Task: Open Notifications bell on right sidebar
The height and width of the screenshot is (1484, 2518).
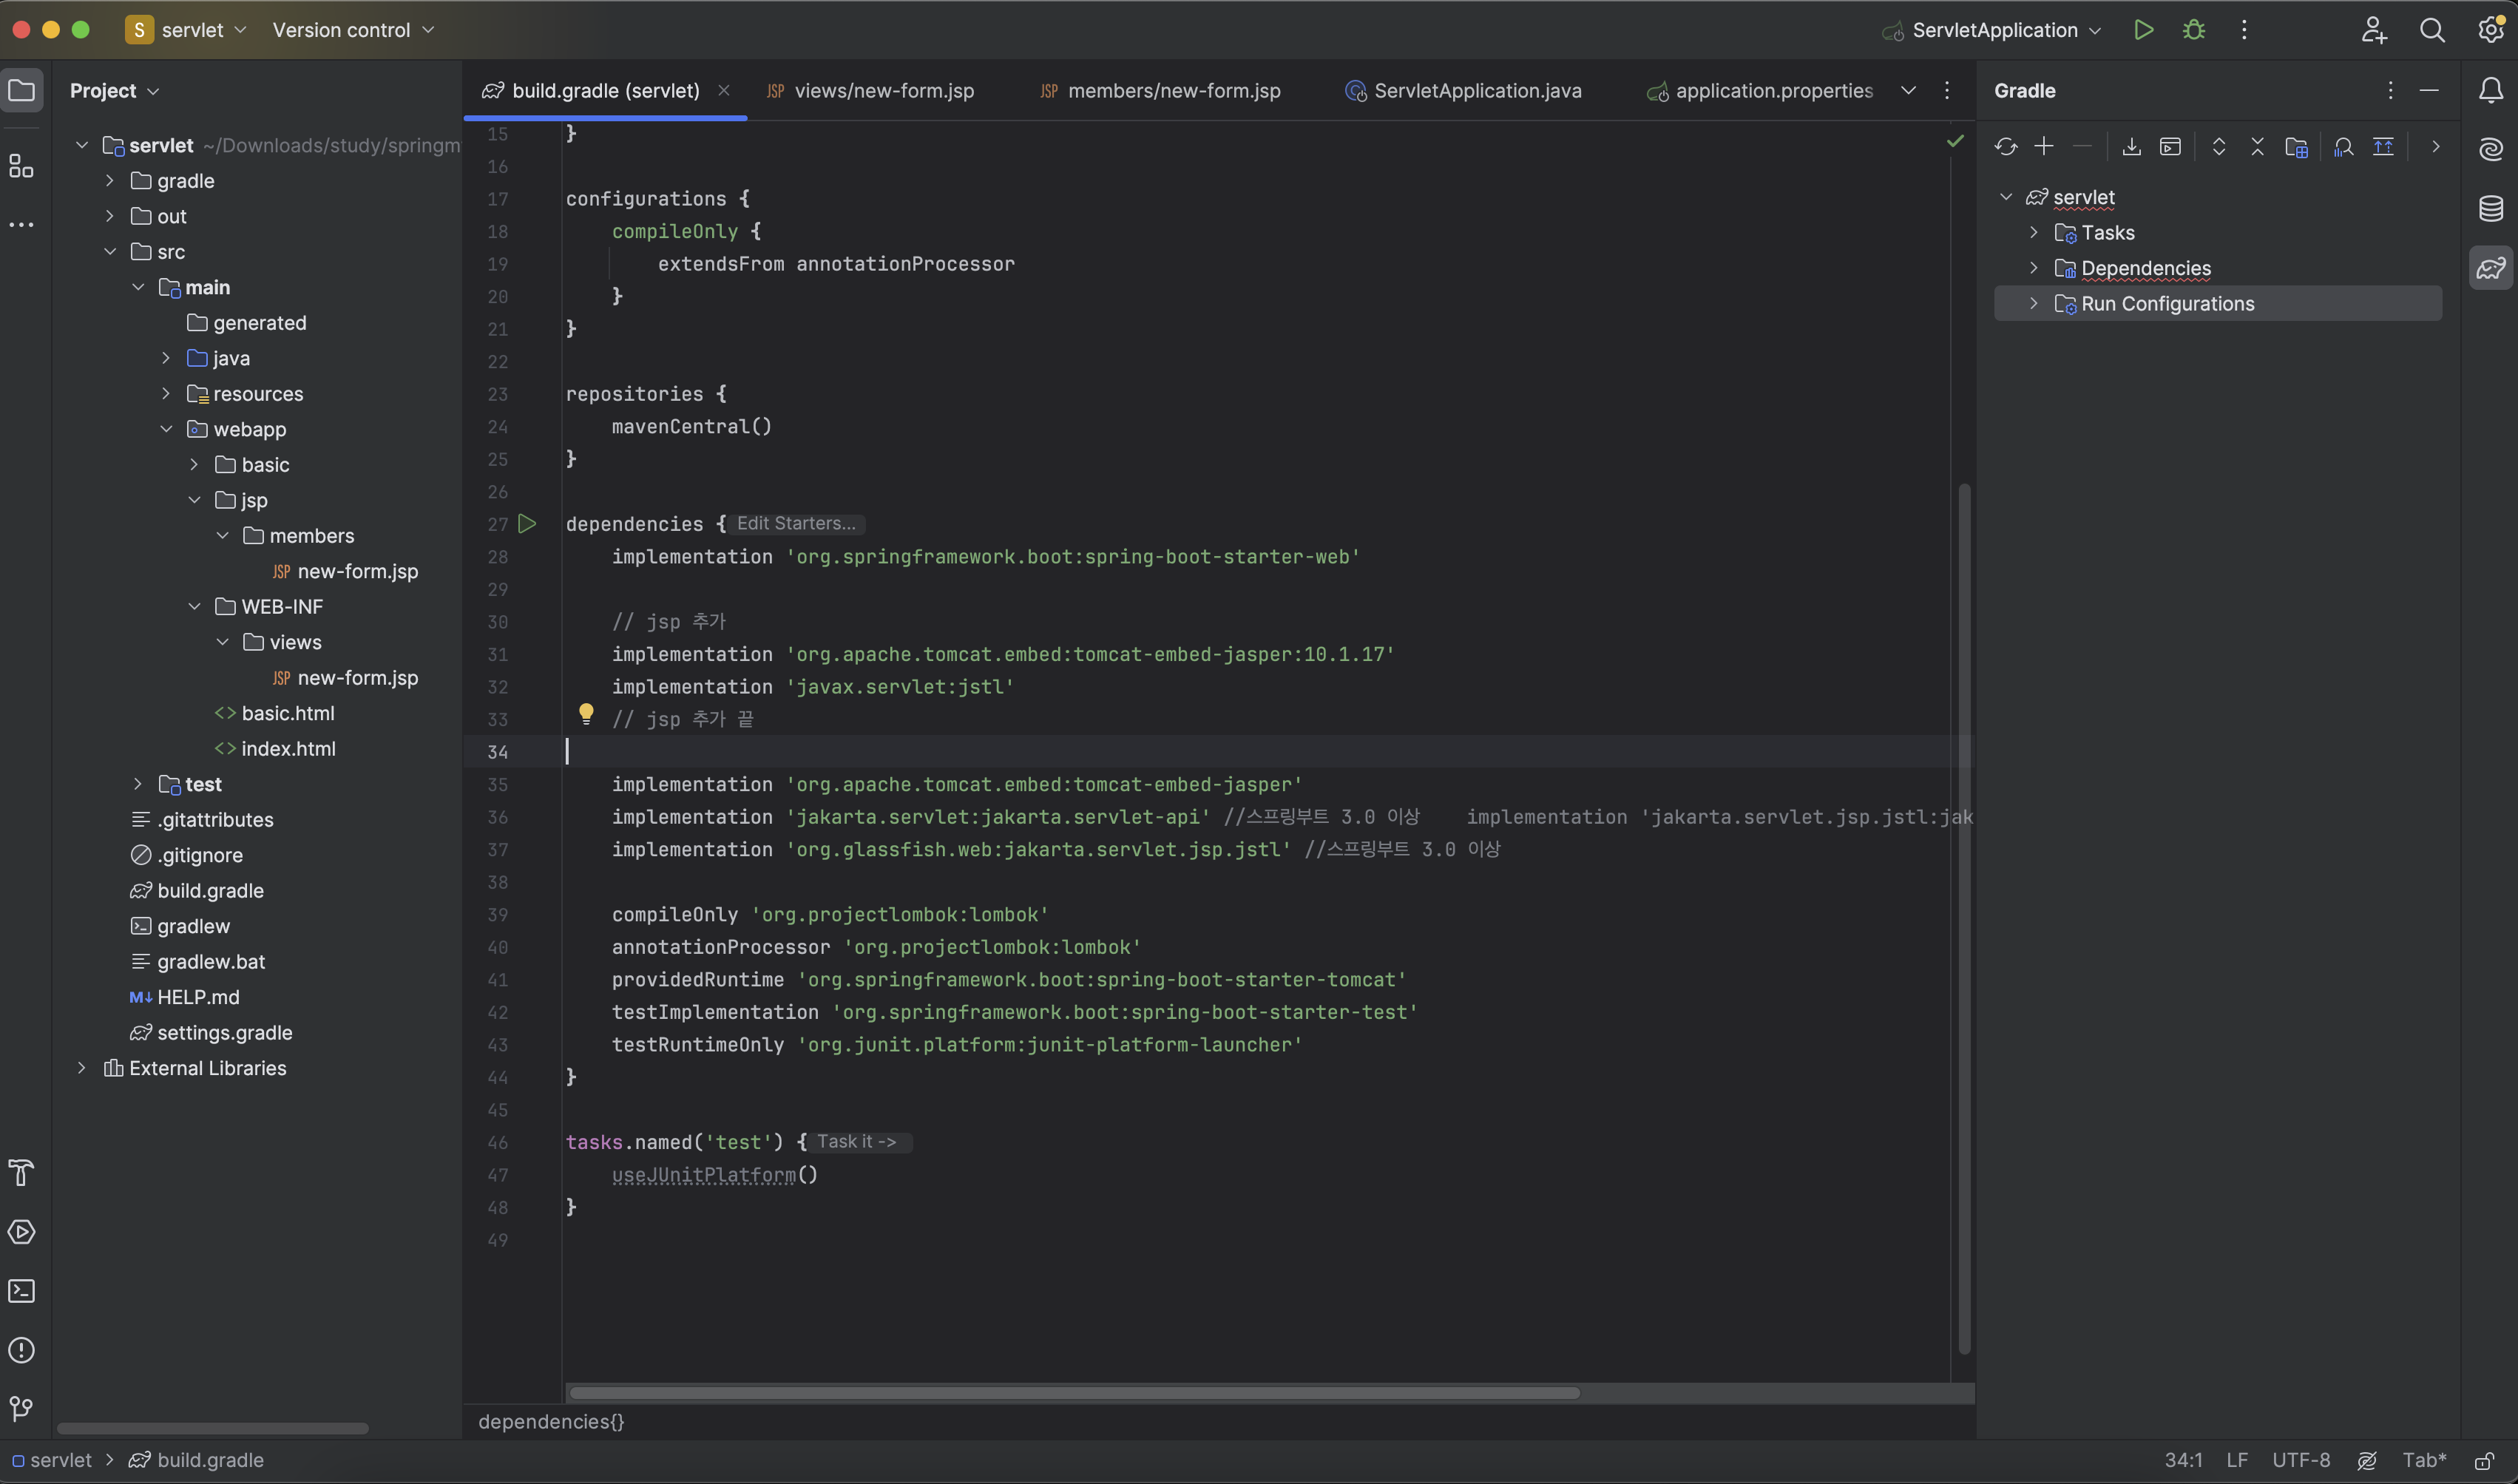Action: [x=2491, y=91]
